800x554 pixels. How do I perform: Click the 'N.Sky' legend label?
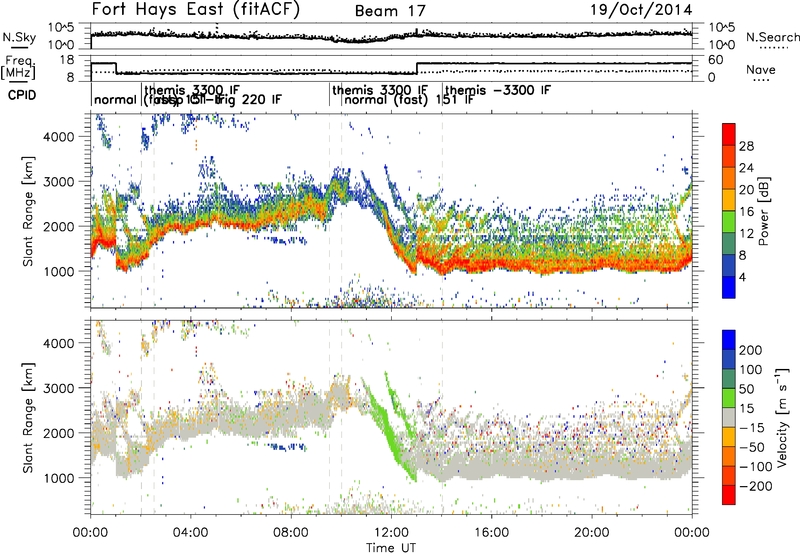coord(19,38)
